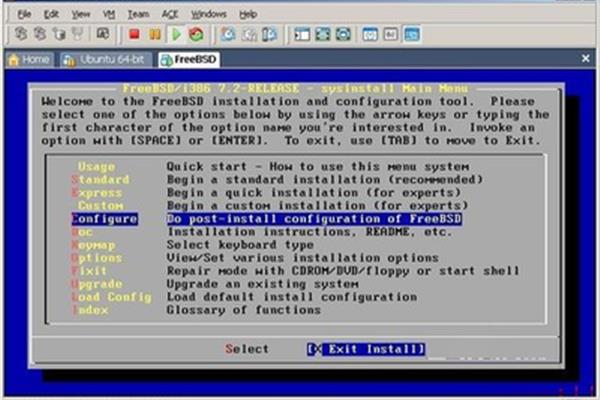Click the Load Config entry
Image resolution: width=600 pixels, height=400 pixels.
[111, 297]
